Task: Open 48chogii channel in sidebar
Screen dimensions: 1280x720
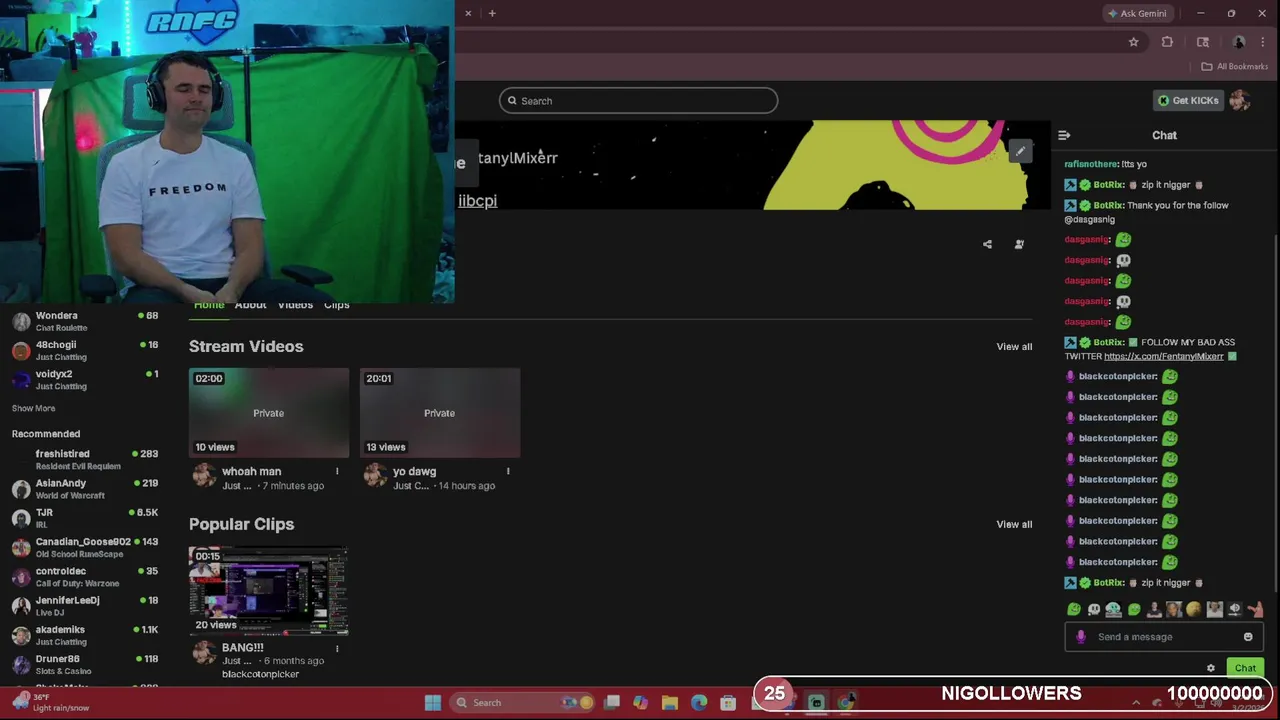Action: point(85,350)
